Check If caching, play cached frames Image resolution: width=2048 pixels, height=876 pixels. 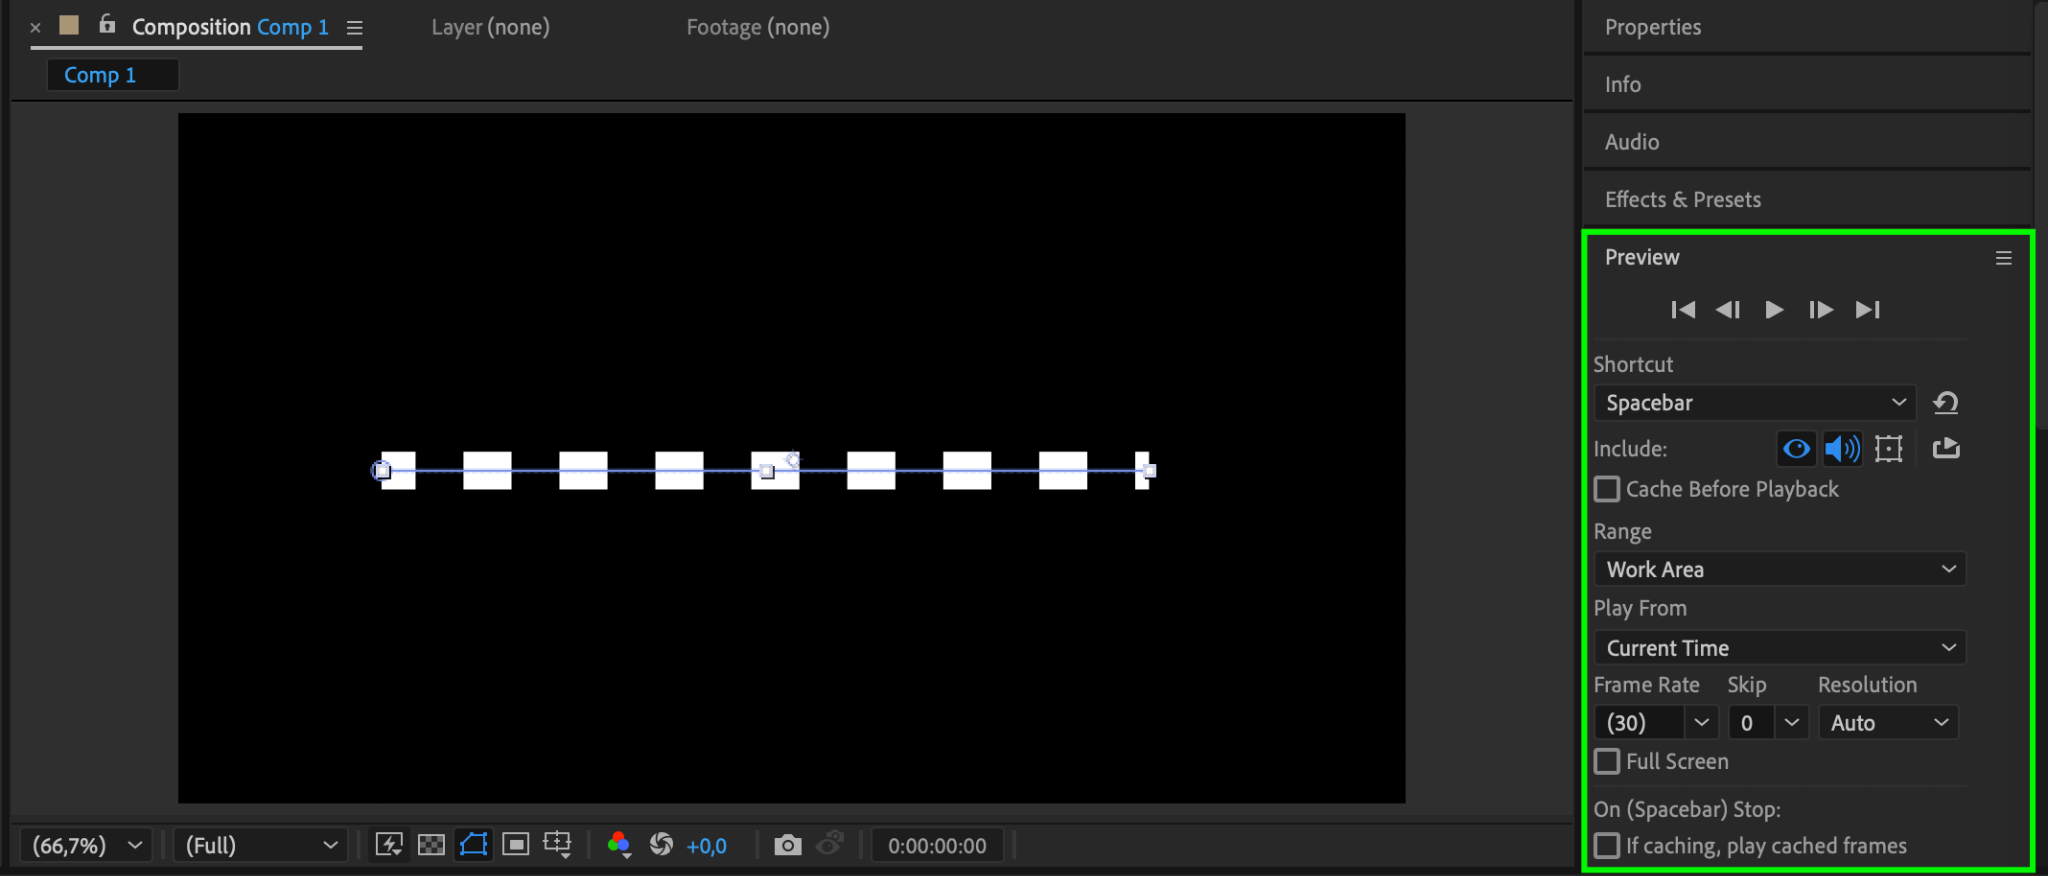coord(1607,846)
